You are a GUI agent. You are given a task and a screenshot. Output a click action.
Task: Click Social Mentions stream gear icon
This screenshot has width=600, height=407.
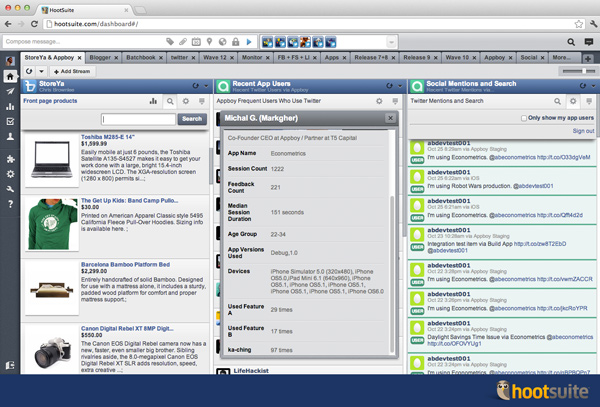tap(573, 101)
